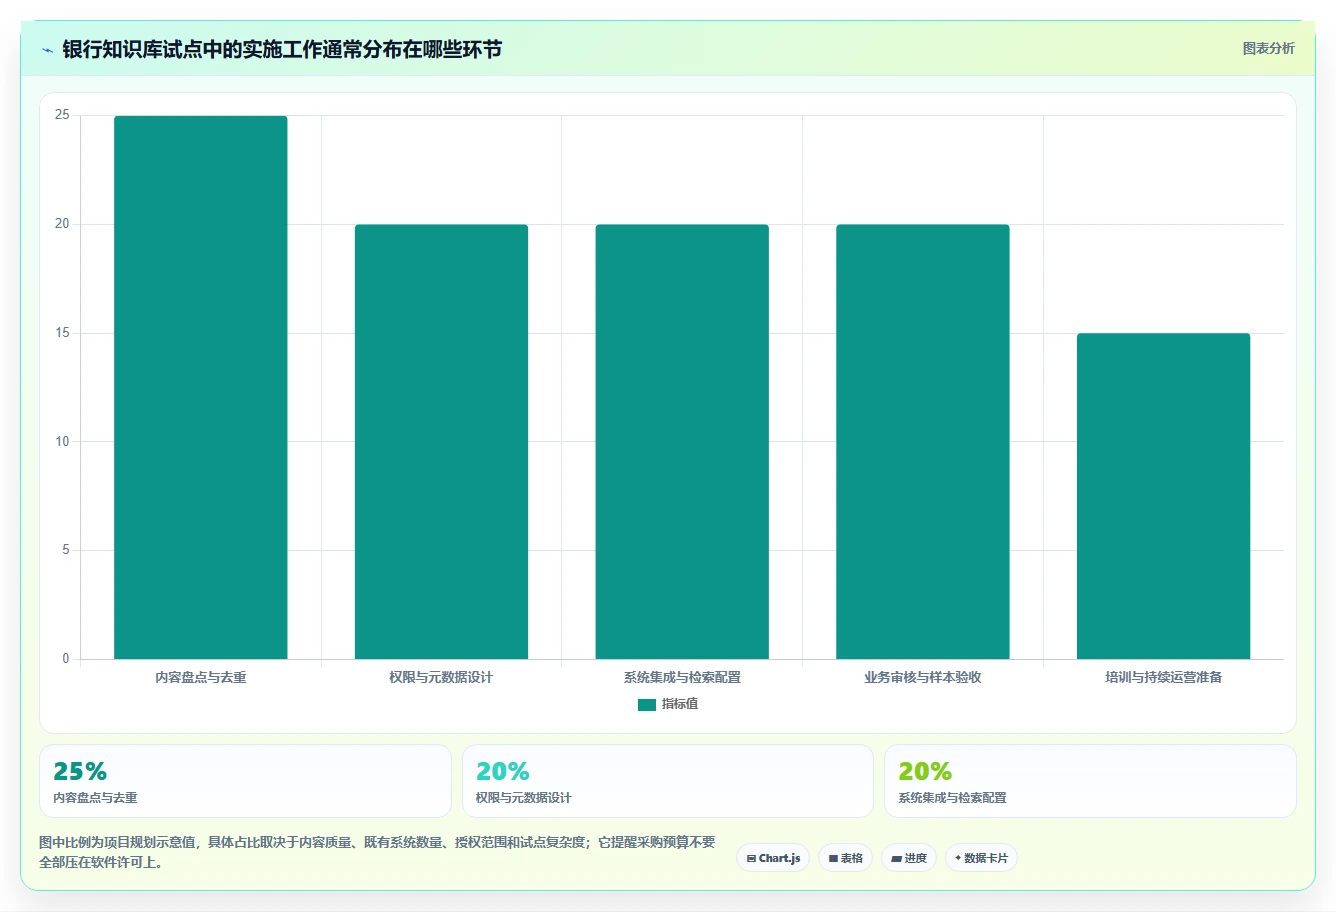Click the 图表分析 label in header
Screen dimensions: 1336x912
pyautogui.click(x=1268, y=48)
